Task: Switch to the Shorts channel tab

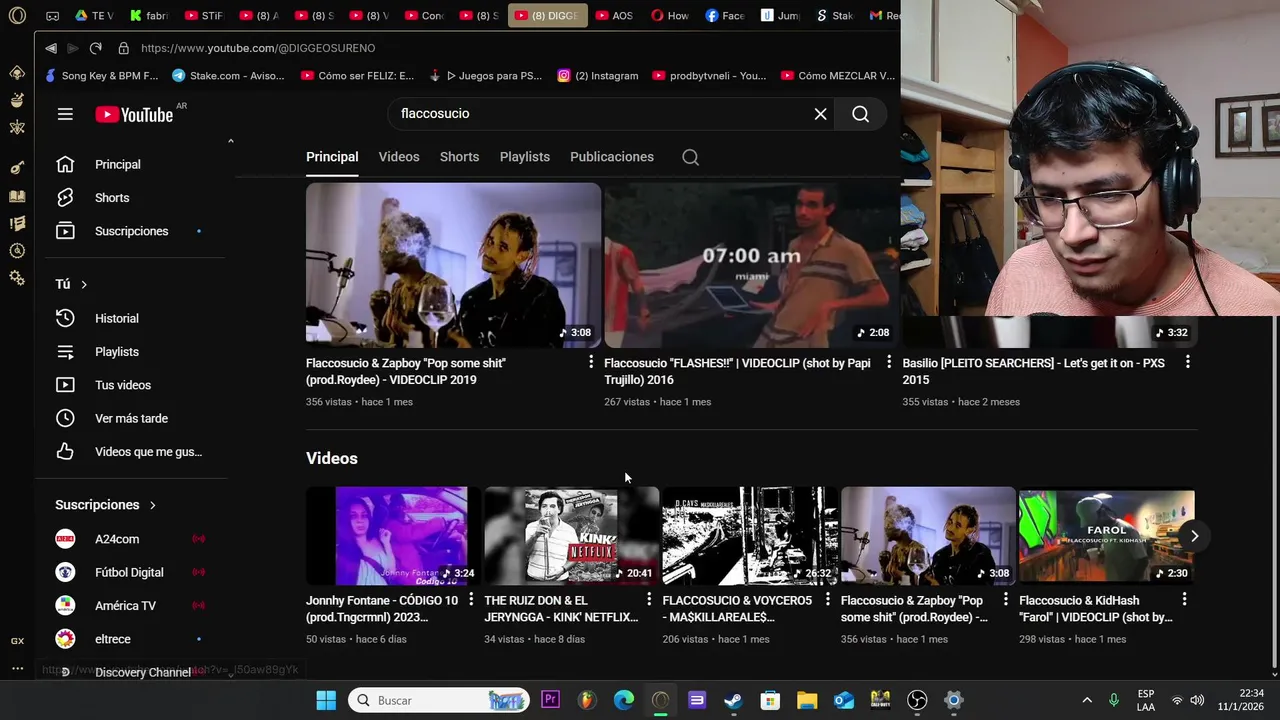Action: [x=459, y=157]
